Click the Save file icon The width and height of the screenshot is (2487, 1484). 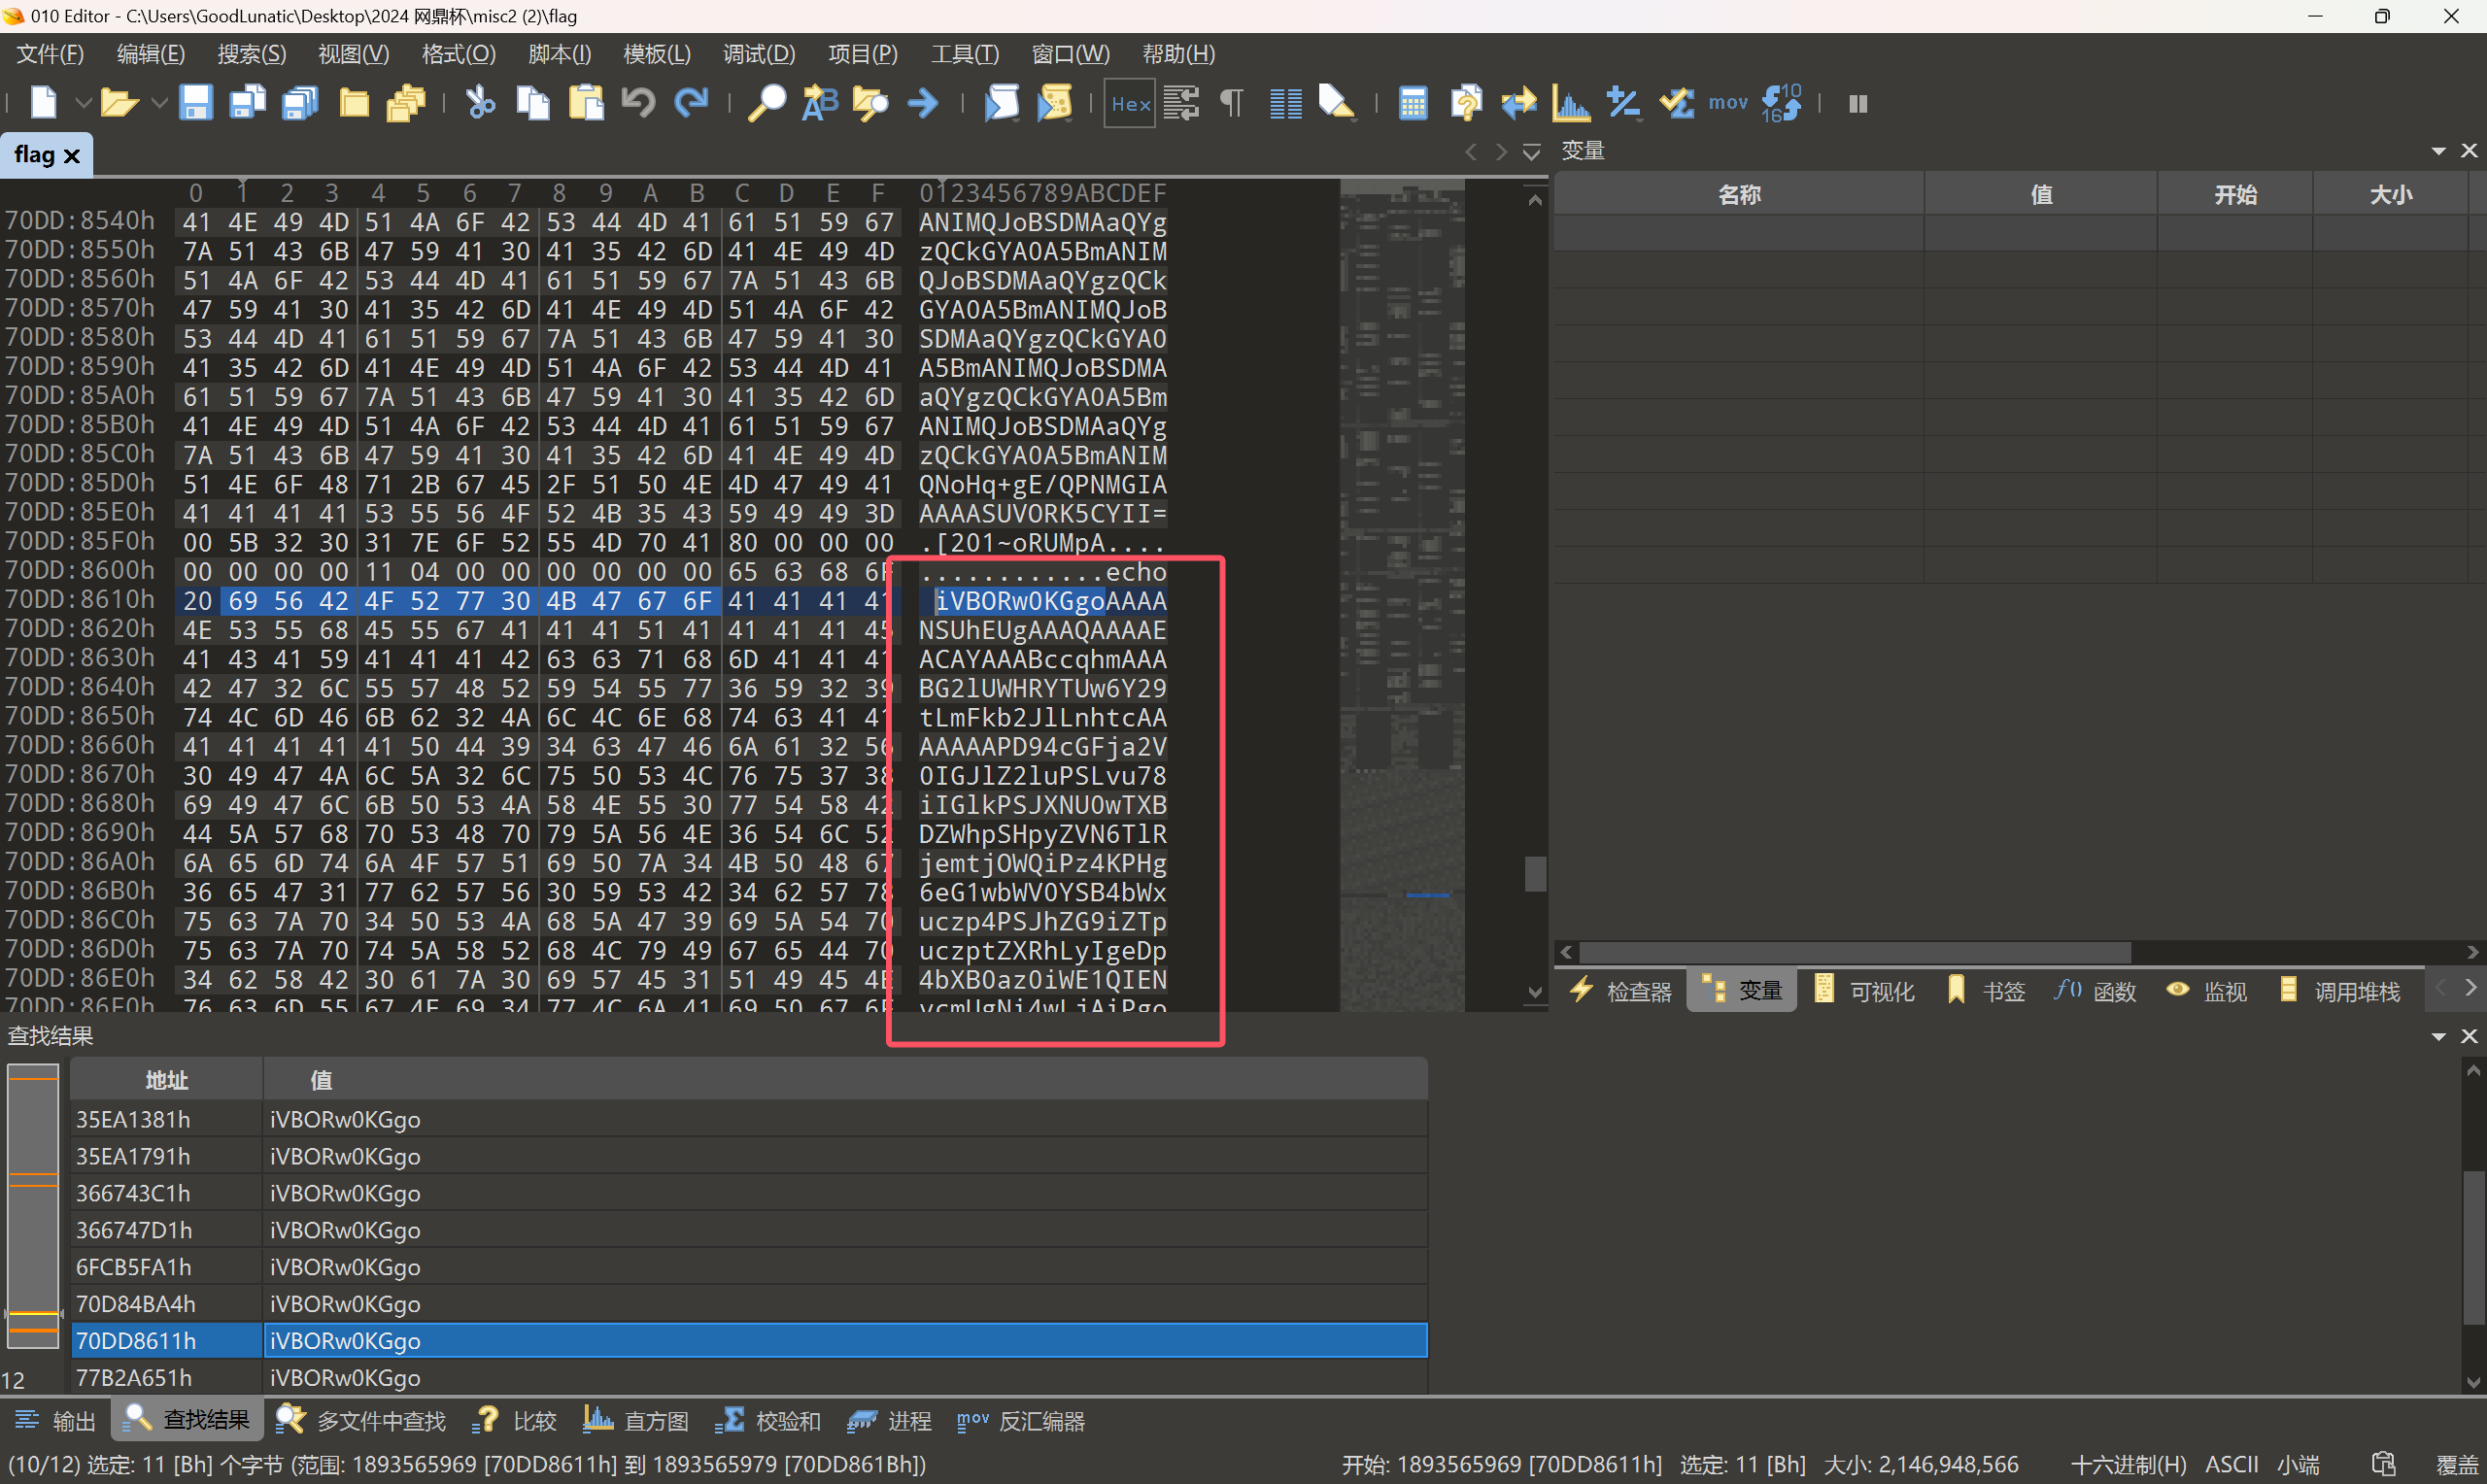tap(195, 103)
